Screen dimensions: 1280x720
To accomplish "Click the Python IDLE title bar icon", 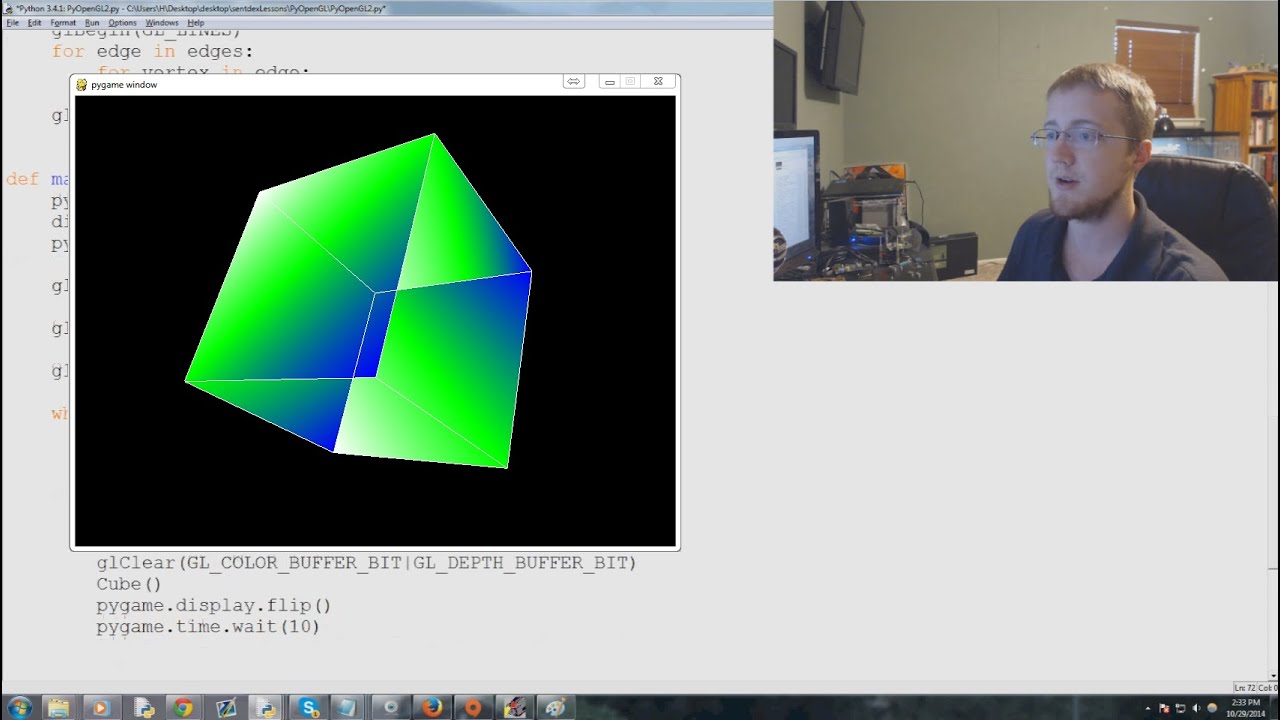I will [x=9, y=8].
